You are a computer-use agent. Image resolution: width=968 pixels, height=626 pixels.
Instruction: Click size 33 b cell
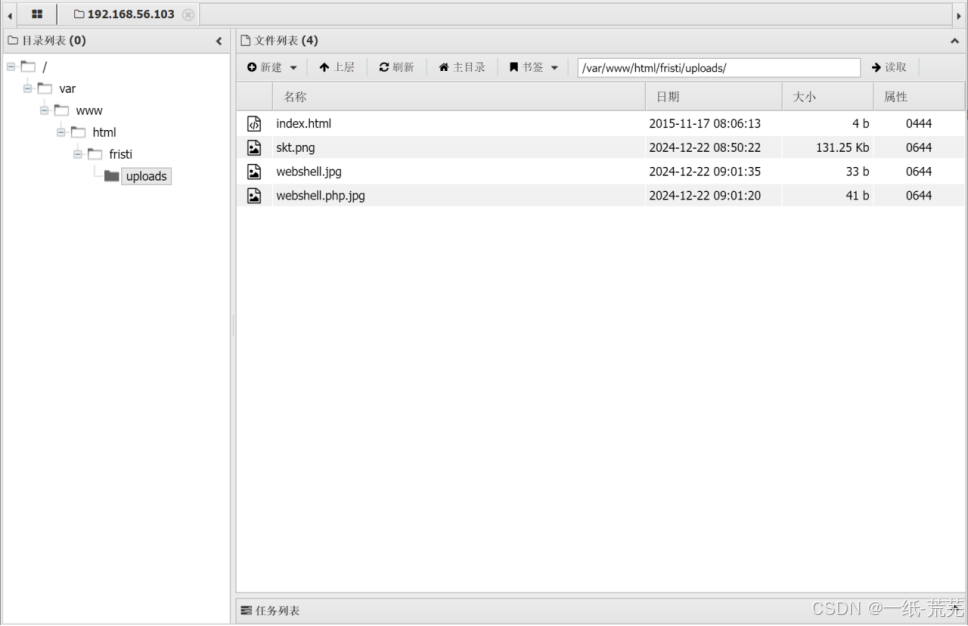[857, 172]
